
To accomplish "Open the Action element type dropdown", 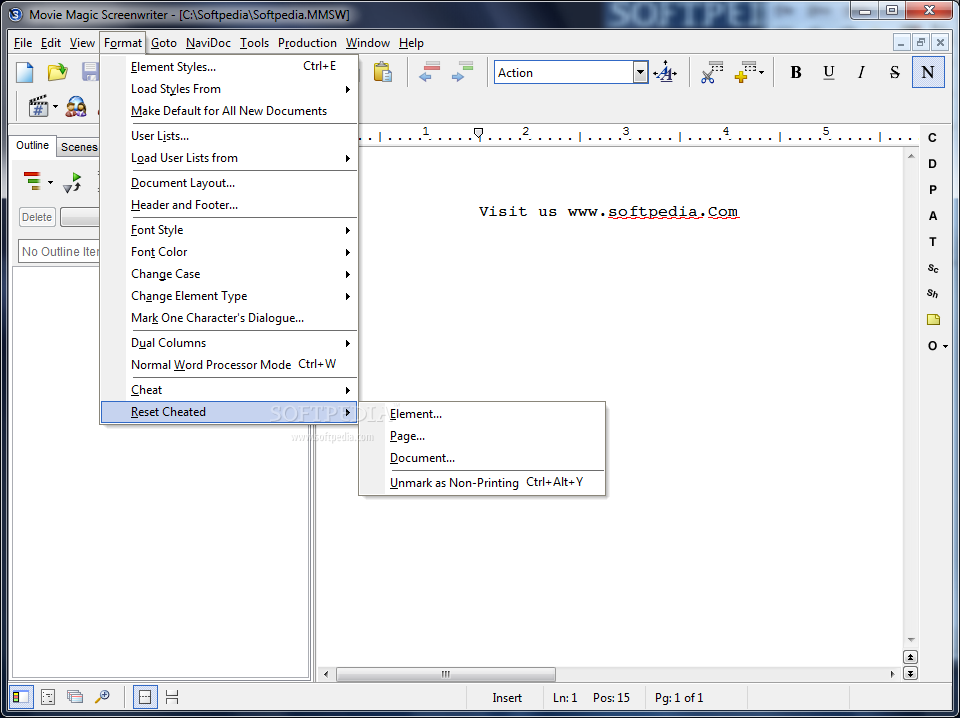I will tap(640, 73).
